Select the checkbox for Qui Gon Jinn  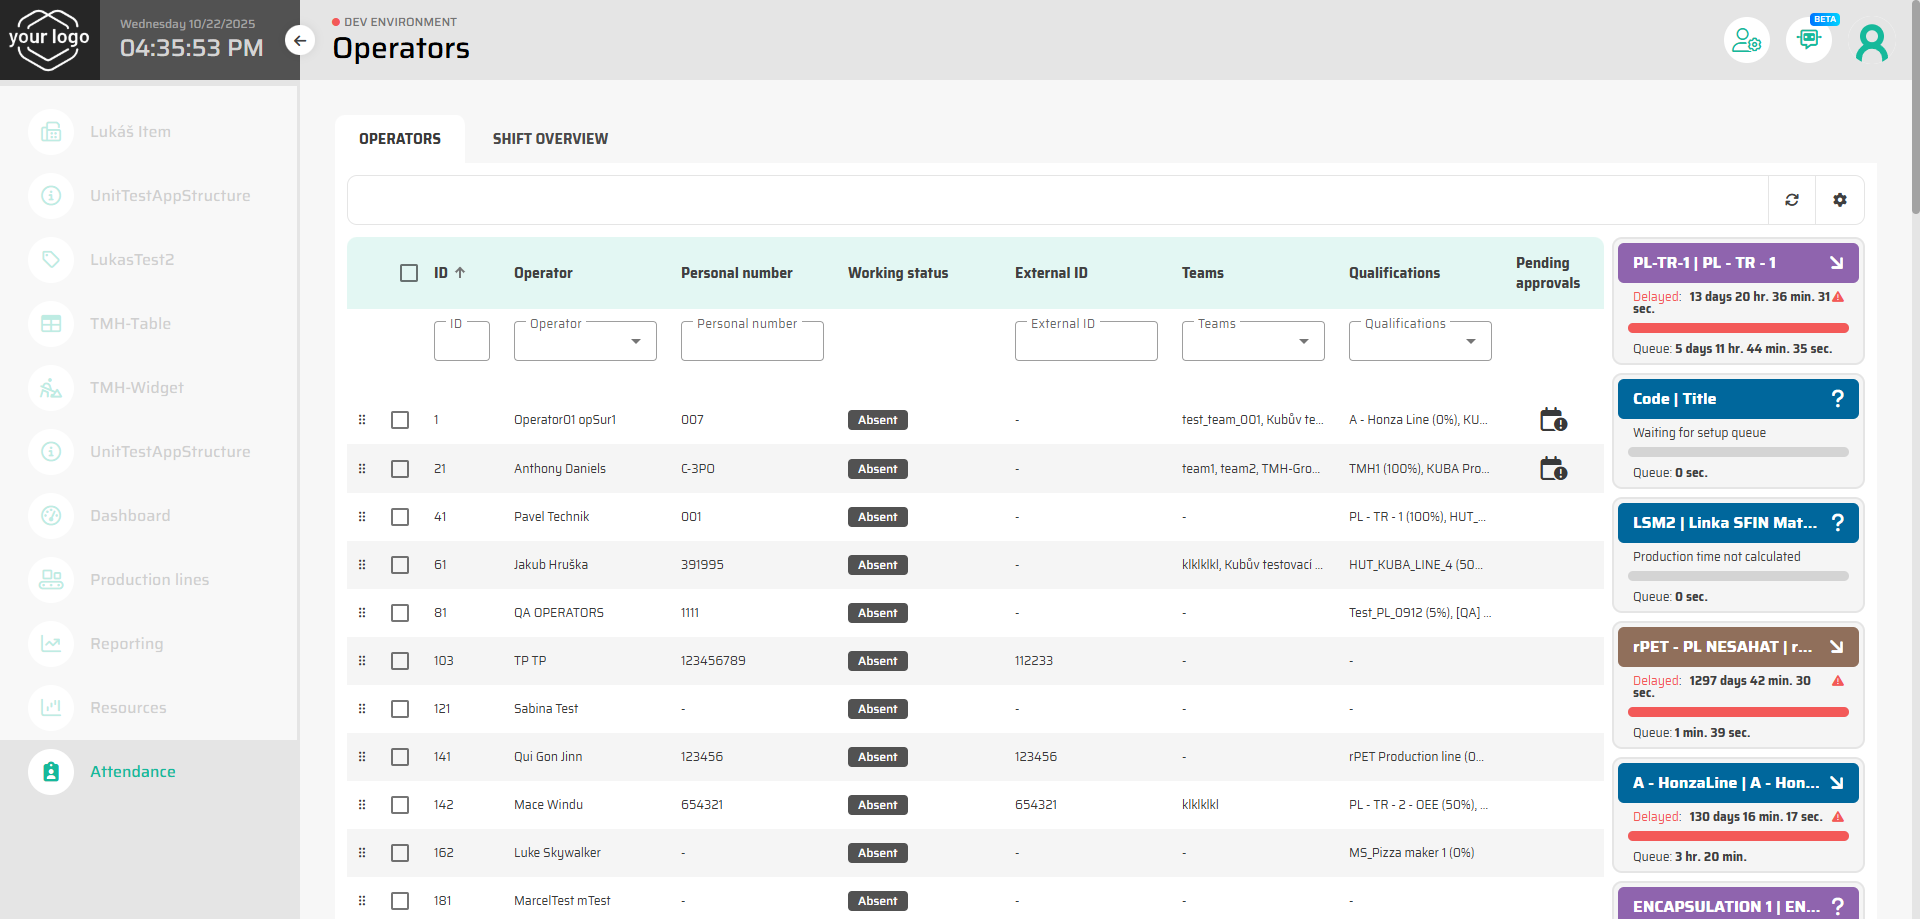click(400, 757)
